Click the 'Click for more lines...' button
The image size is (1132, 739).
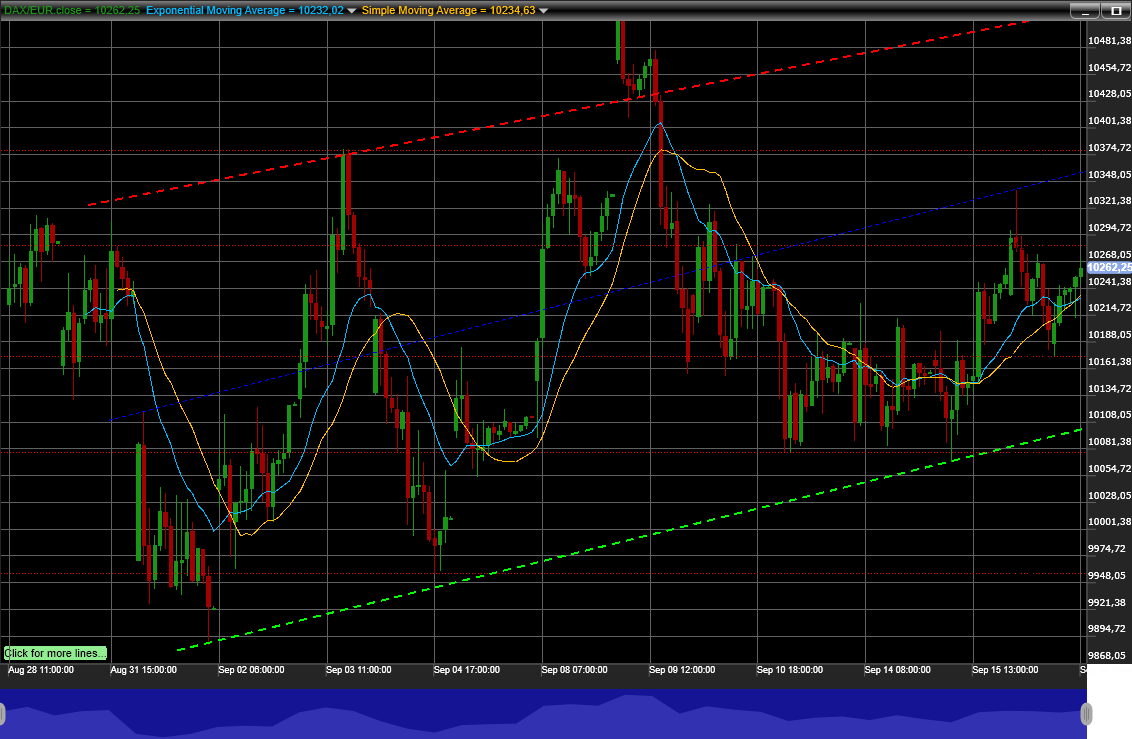pyautogui.click(x=55, y=653)
